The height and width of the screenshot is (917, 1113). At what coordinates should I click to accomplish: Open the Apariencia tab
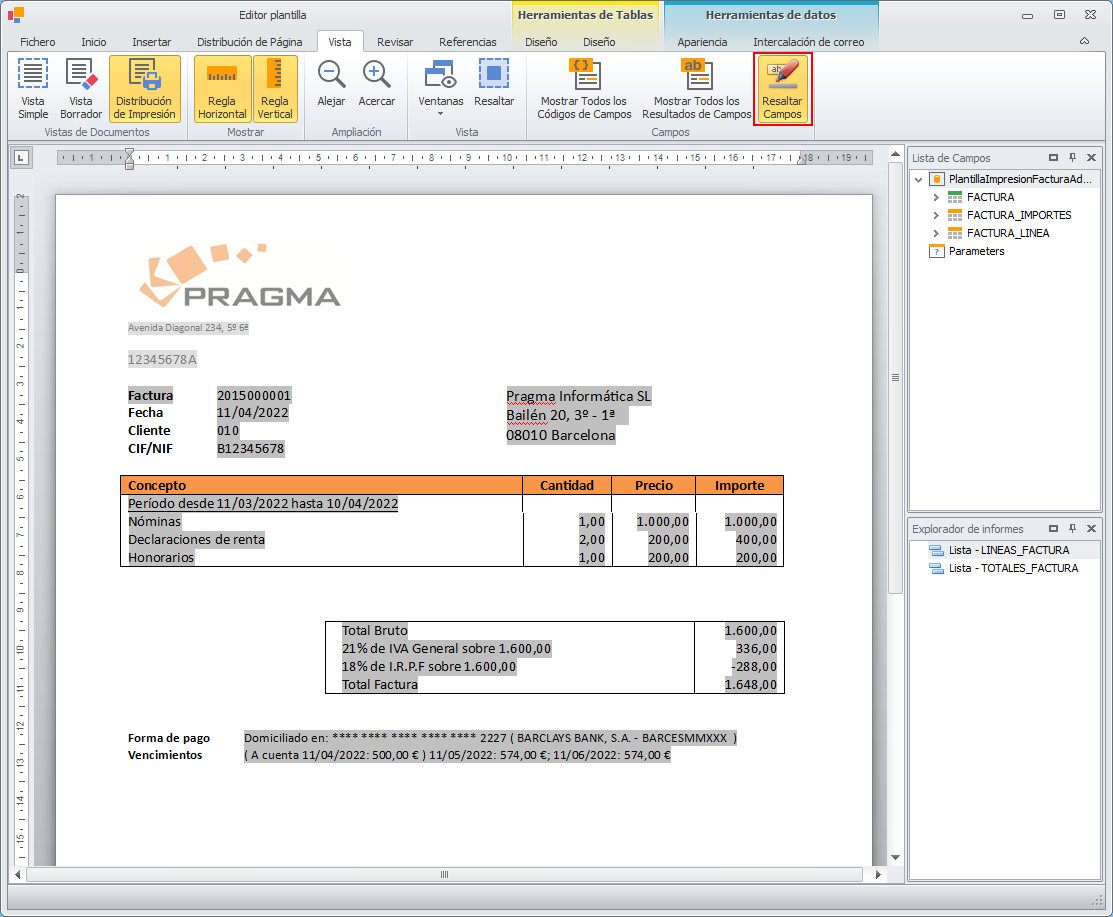point(702,42)
